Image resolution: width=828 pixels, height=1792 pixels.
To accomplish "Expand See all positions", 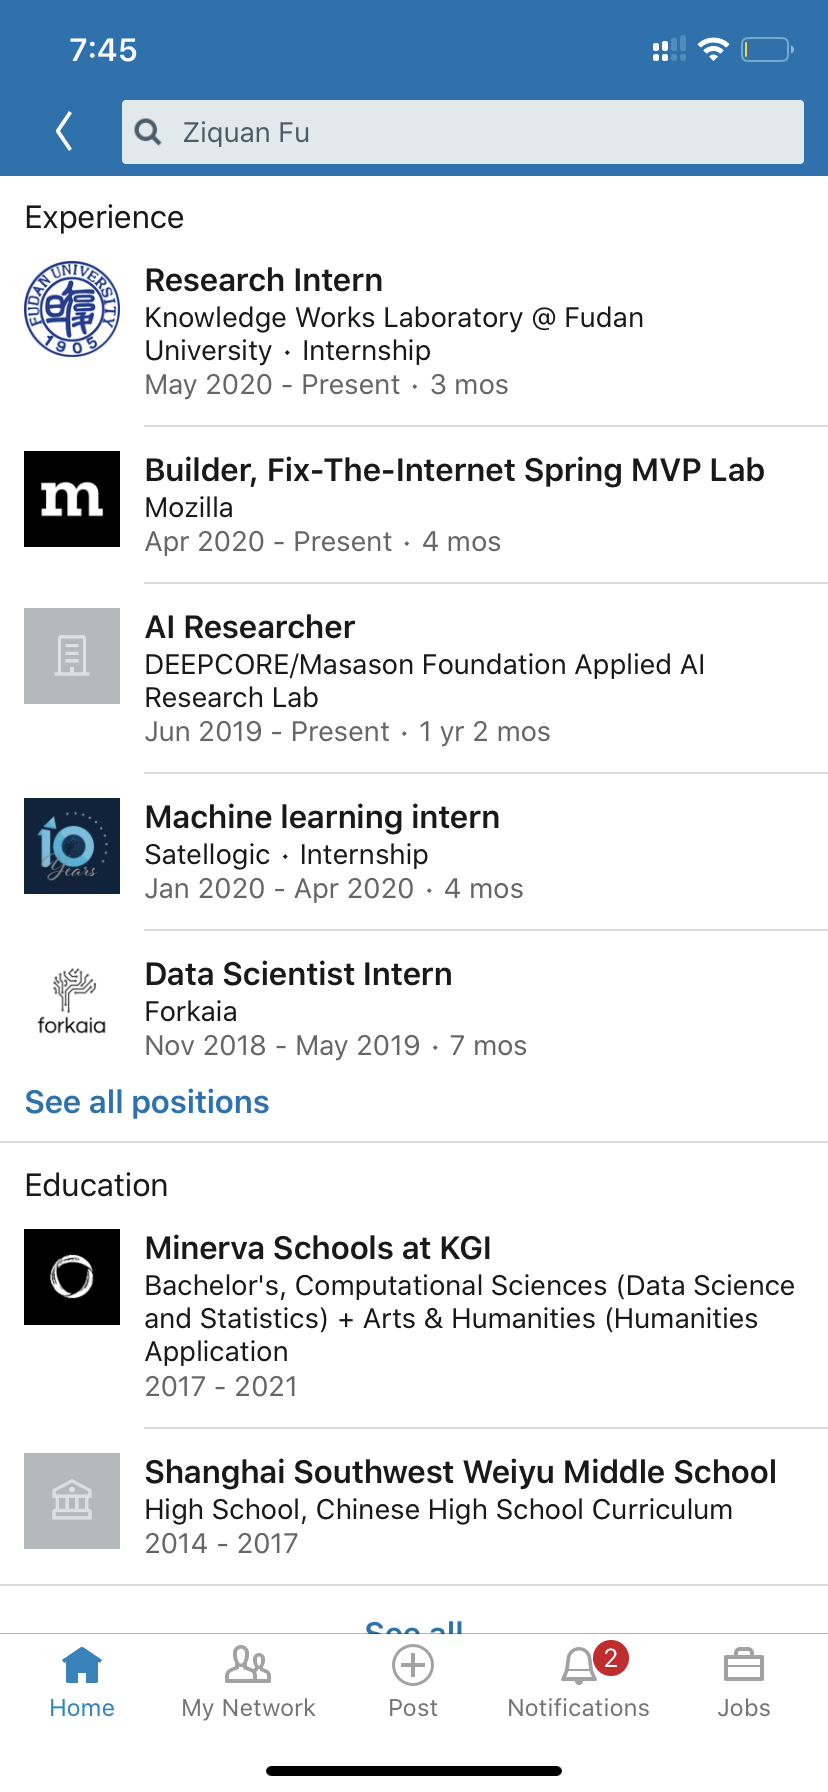I will click(147, 1102).
